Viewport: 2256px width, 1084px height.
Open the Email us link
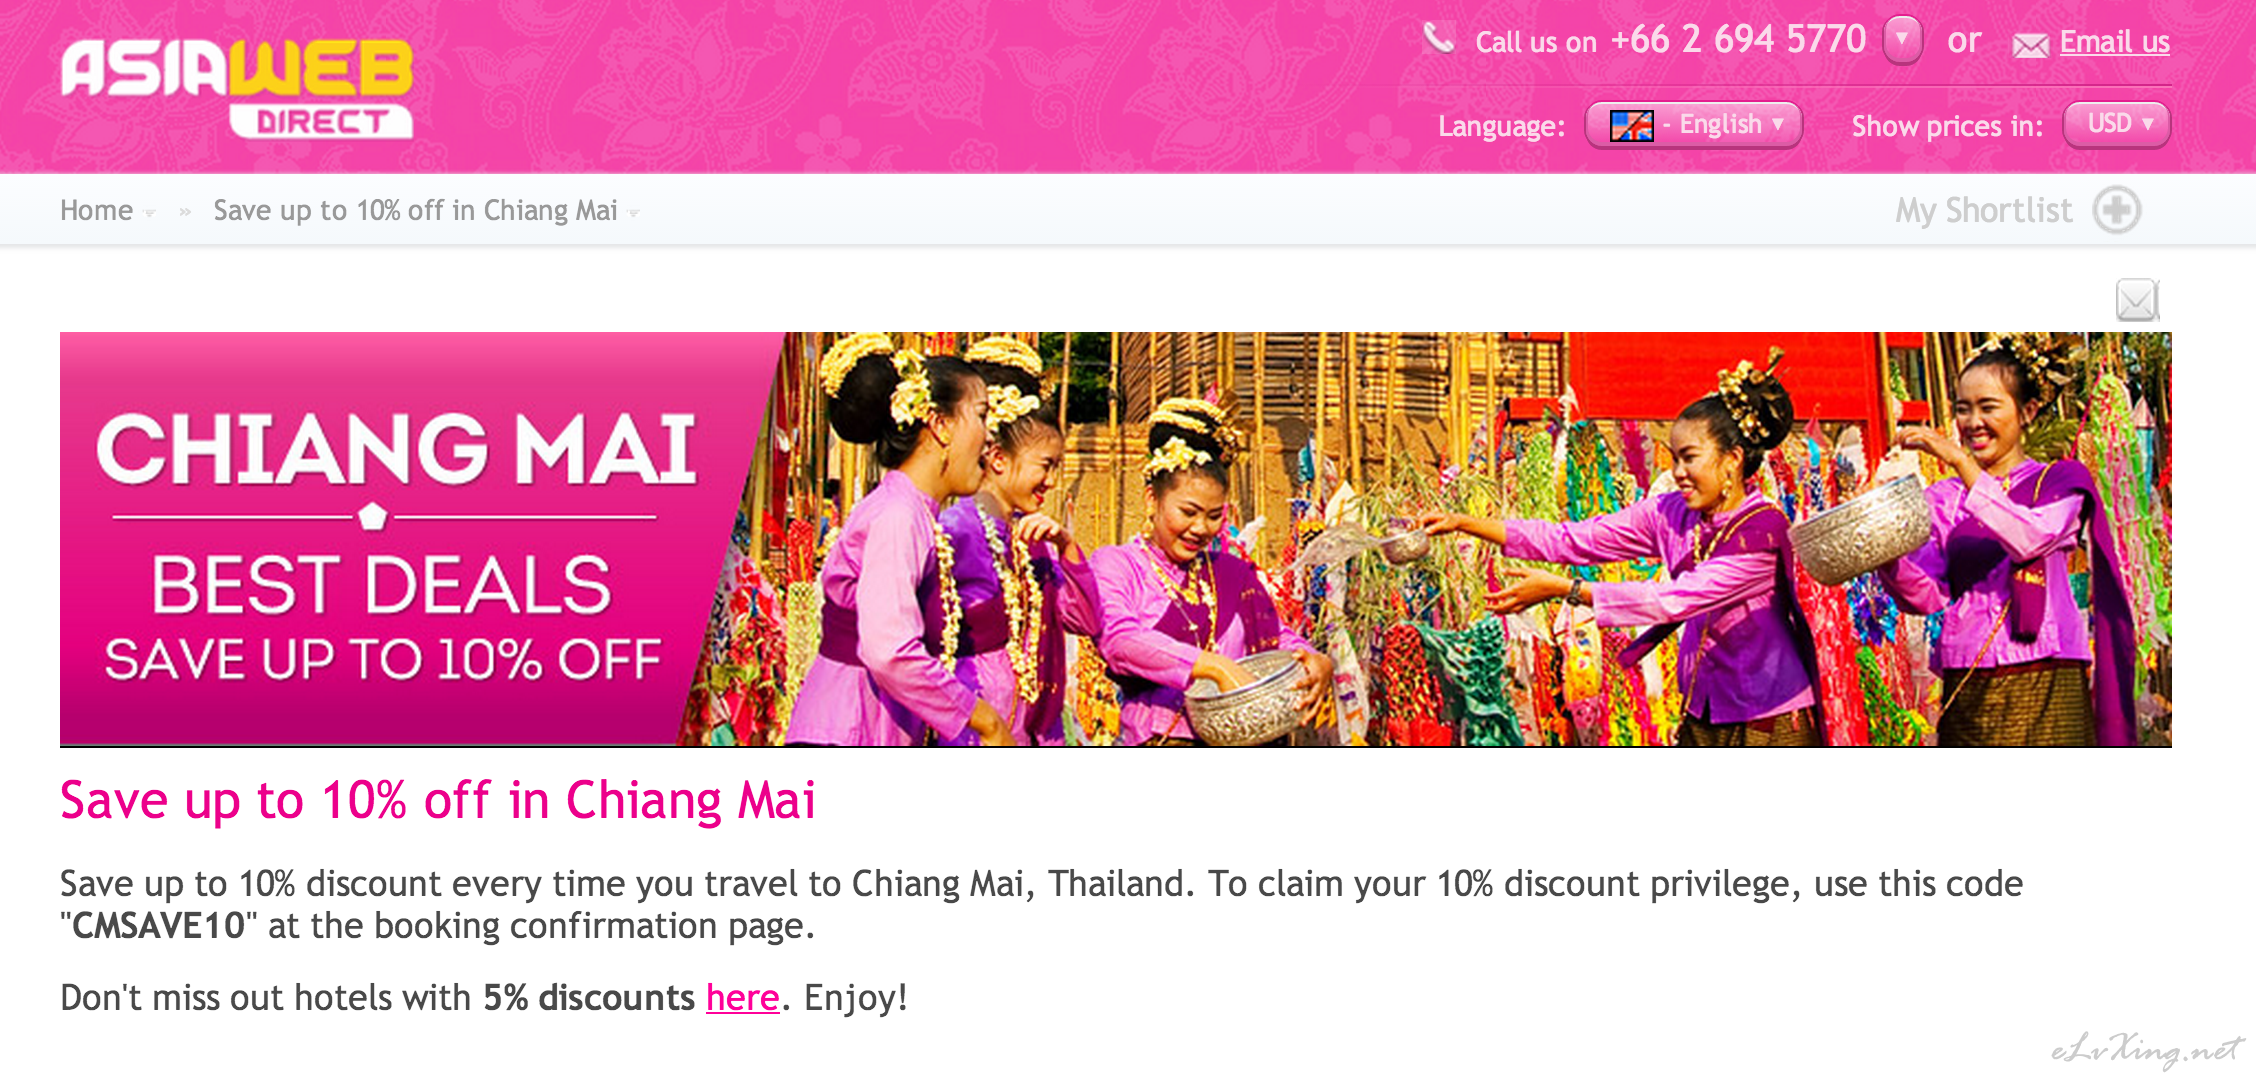[x=2114, y=42]
